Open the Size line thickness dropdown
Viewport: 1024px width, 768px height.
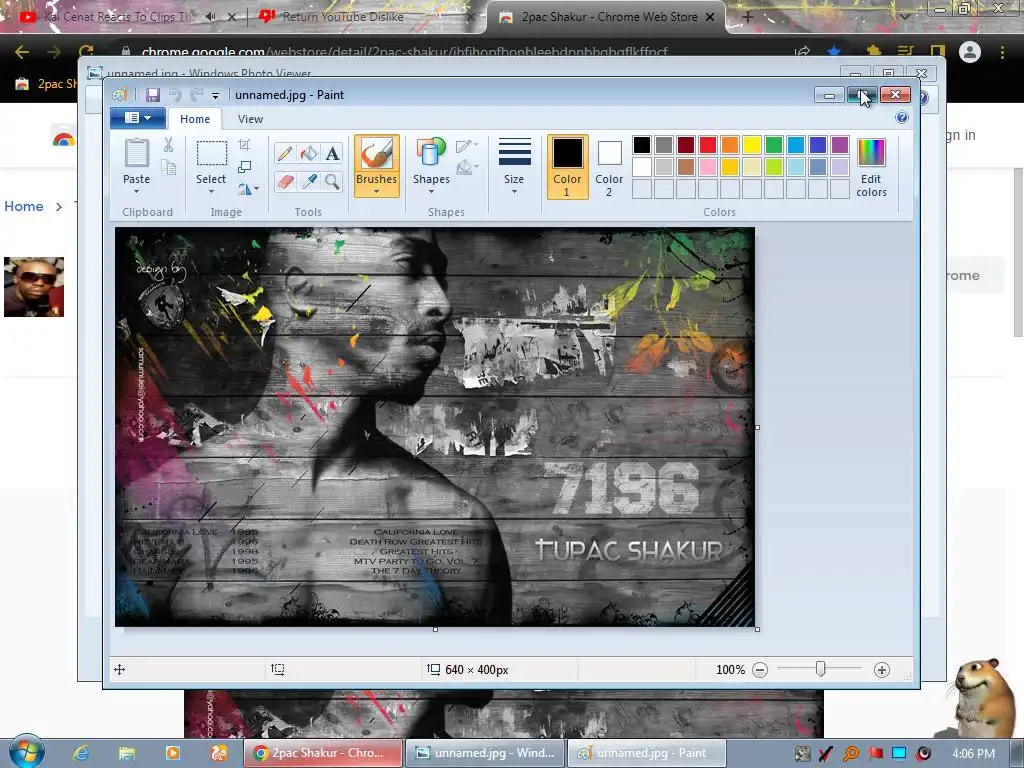(514, 166)
